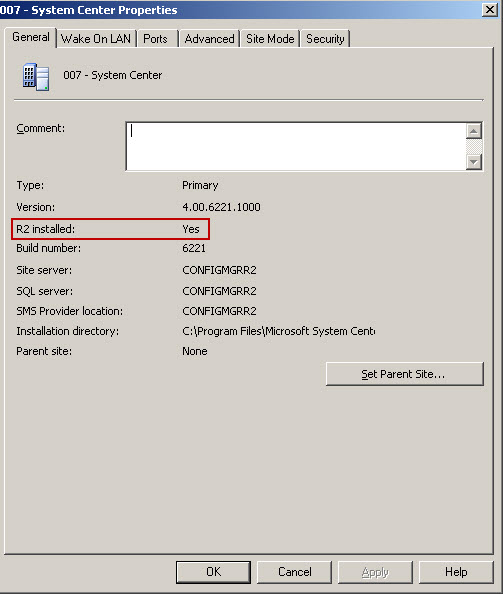Screen dimensions: 503x594
Task: Close the System Center Properties dialog
Action: tap(490, 9)
